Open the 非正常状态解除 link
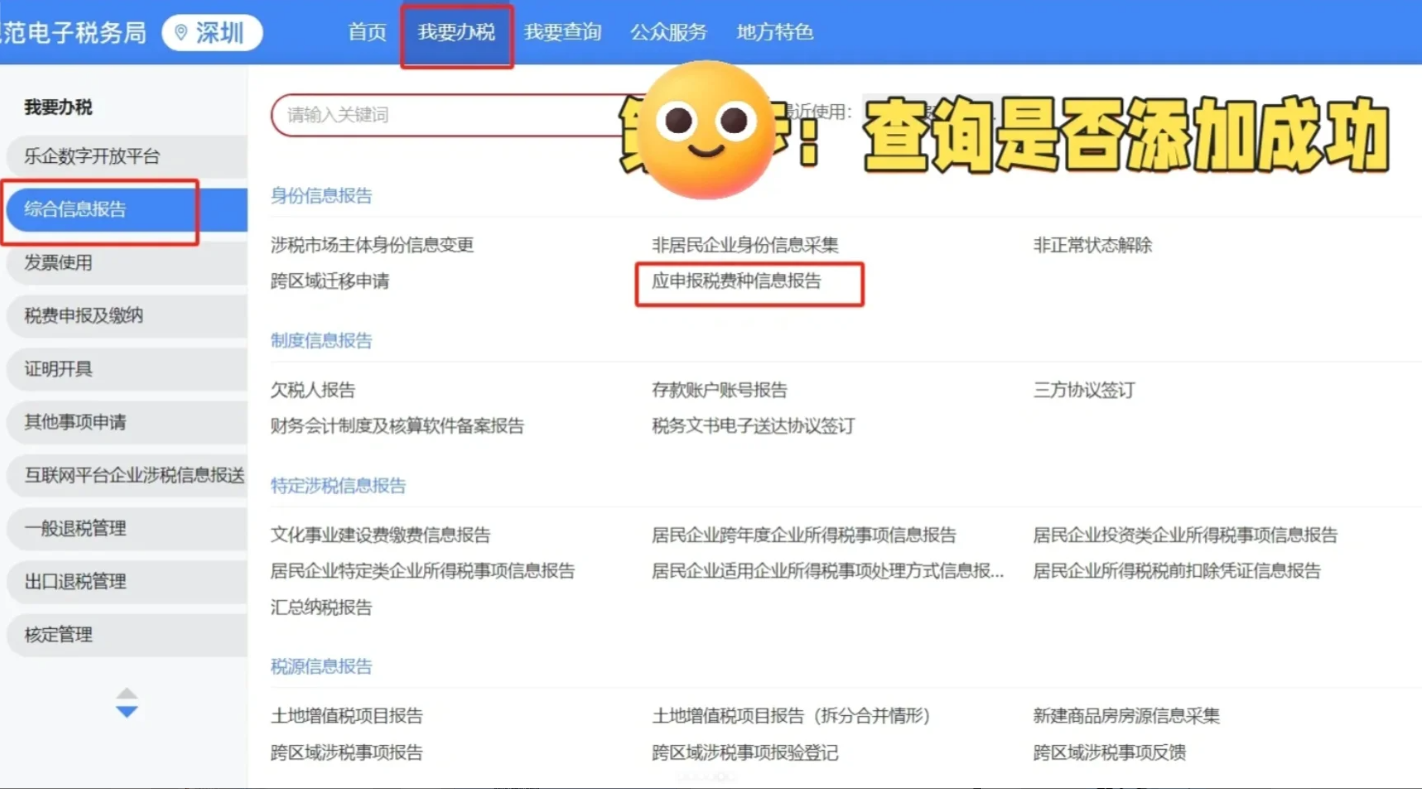 [x=1092, y=245]
